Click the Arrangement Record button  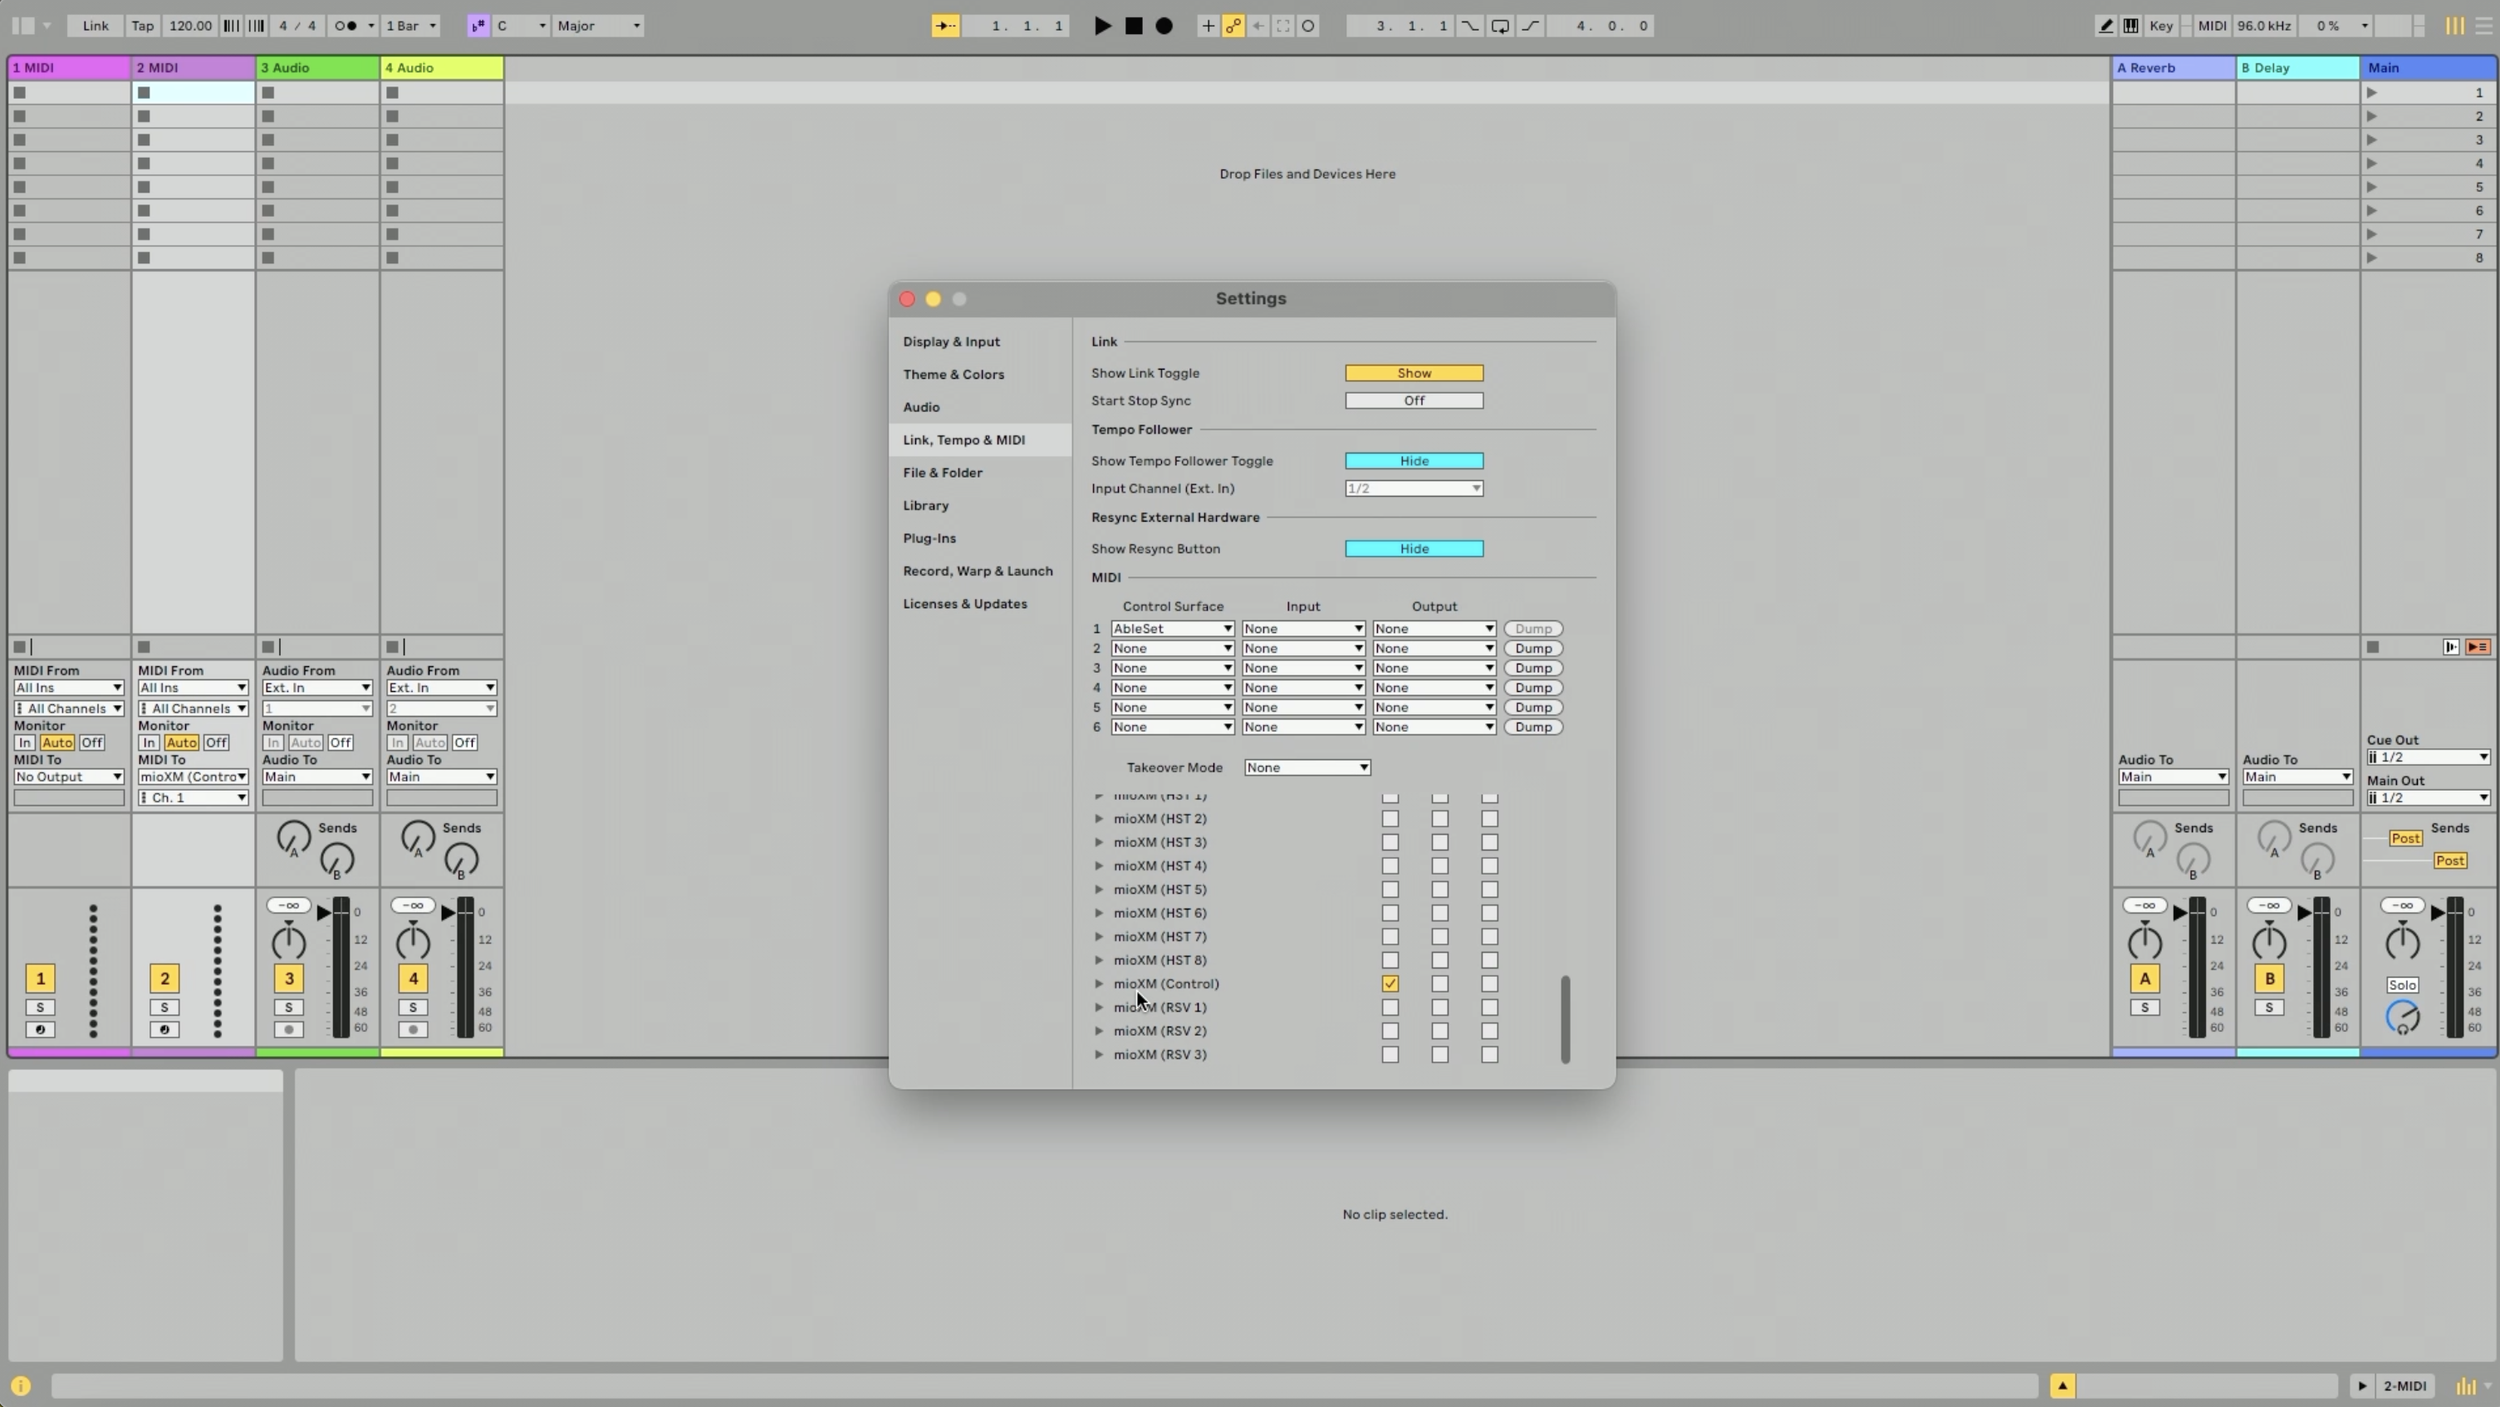point(1164,26)
